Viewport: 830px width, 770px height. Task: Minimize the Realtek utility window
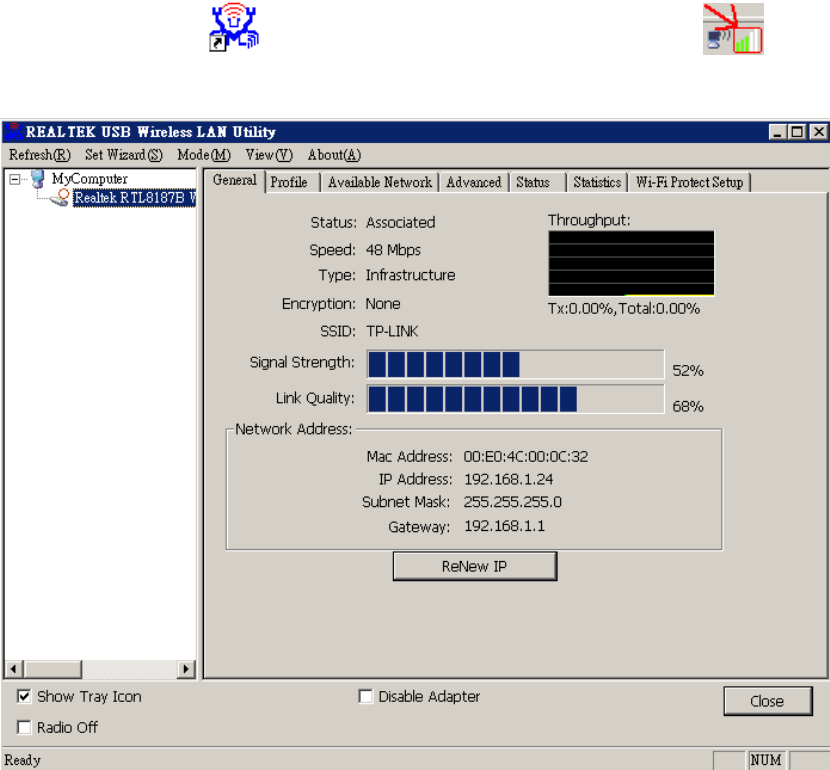coord(777,132)
